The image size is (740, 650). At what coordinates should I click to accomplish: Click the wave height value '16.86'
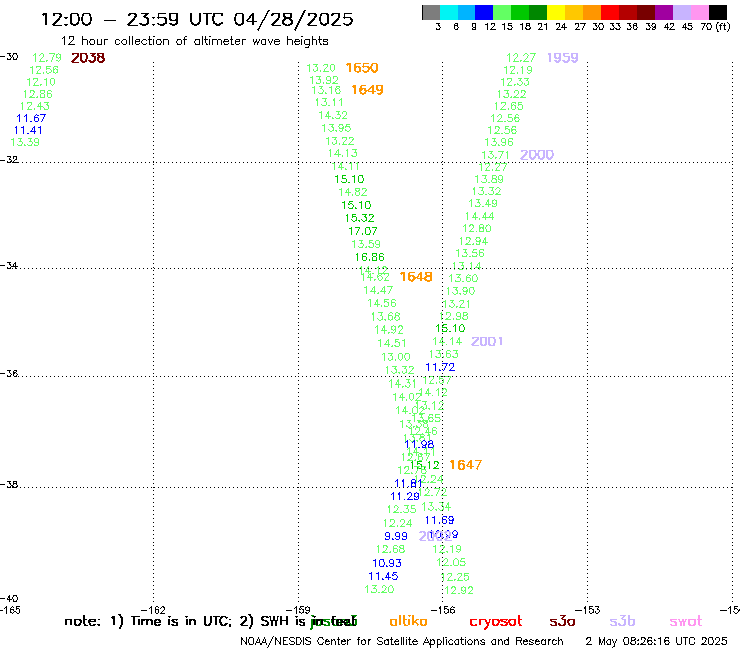tap(370, 257)
